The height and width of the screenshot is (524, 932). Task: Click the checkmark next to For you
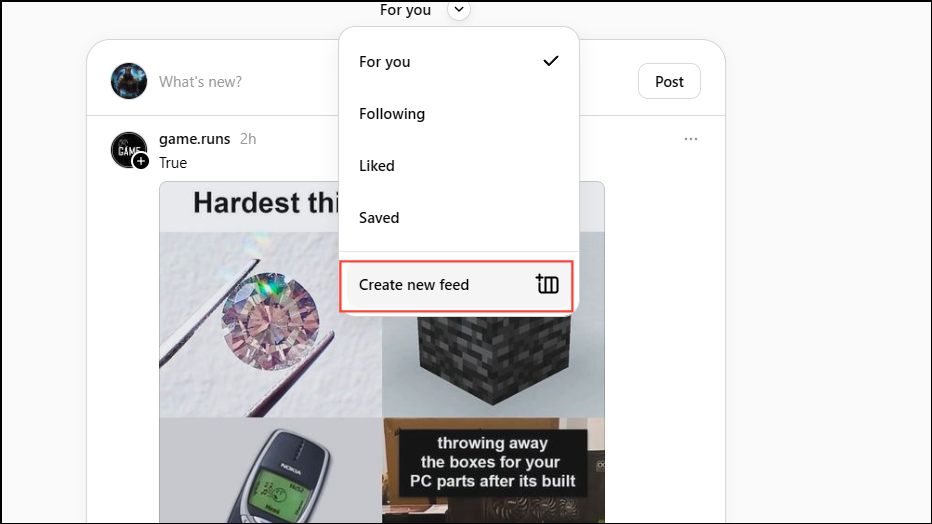pyautogui.click(x=551, y=61)
